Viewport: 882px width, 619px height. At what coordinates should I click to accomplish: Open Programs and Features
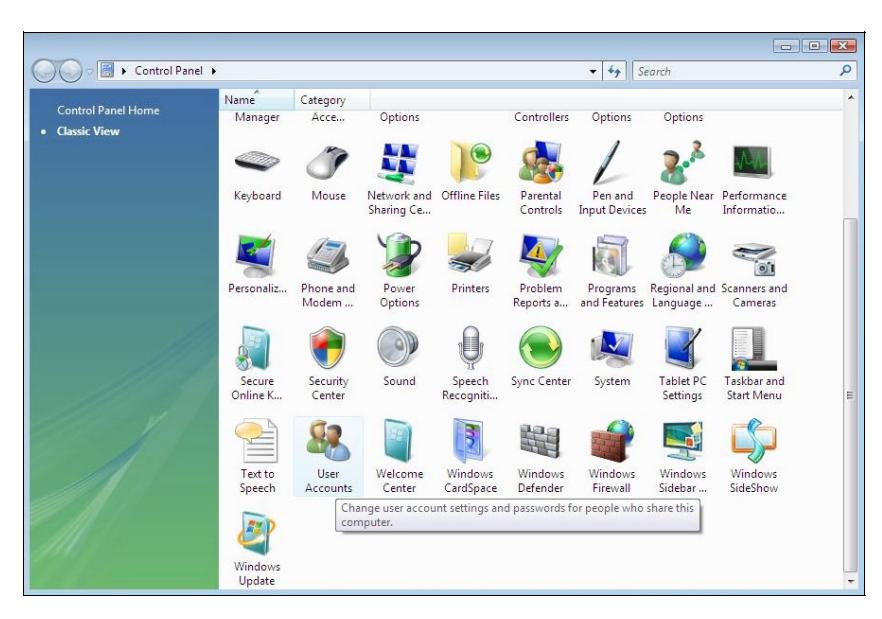coord(612,272)
